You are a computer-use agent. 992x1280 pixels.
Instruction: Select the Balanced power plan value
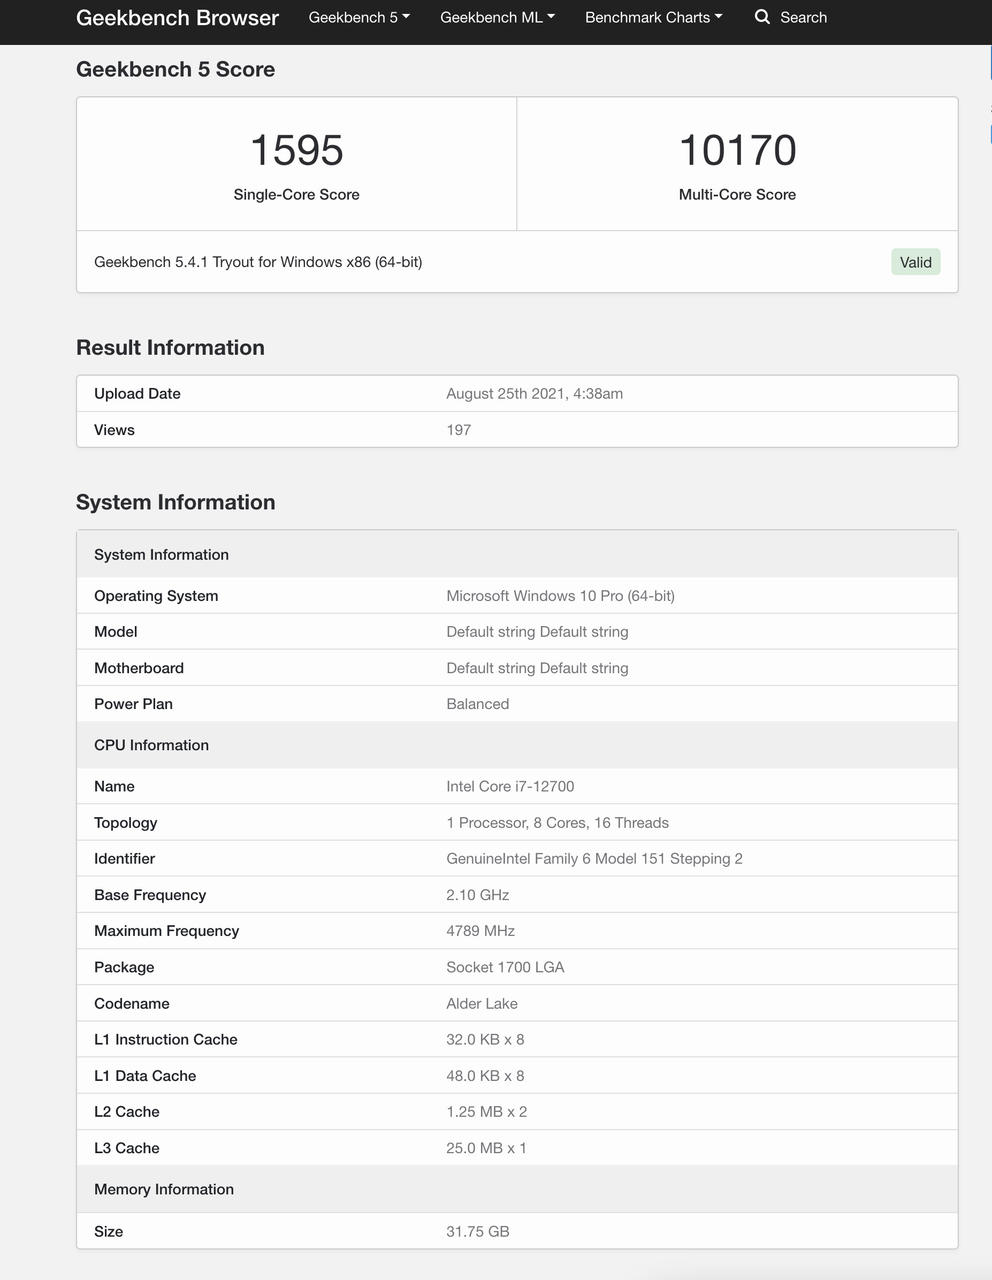pos(477,704)
